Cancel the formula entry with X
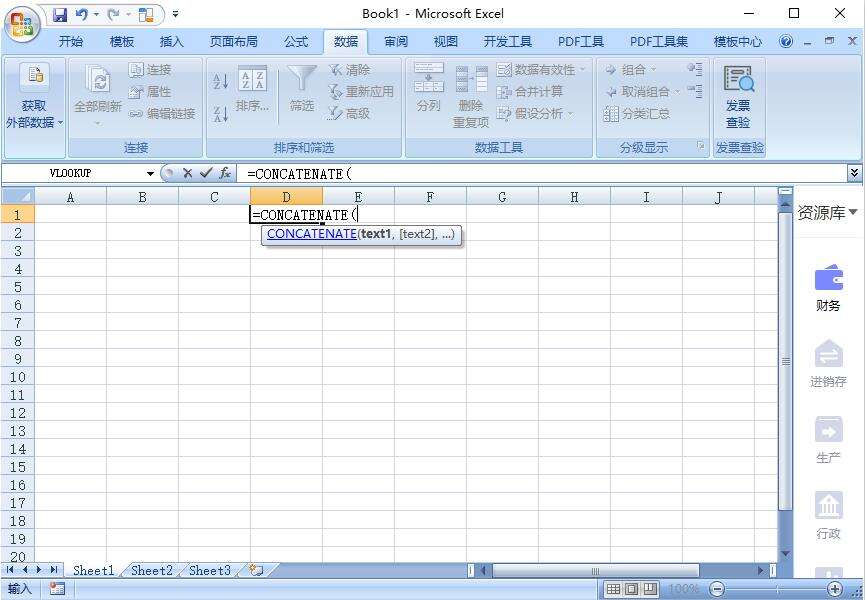 188,174
